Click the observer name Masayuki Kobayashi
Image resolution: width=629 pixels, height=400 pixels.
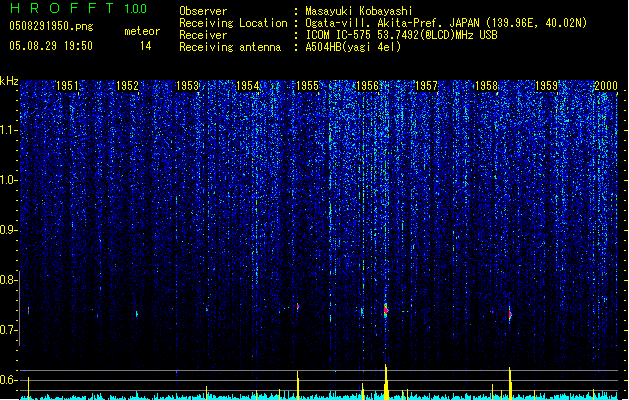point(359,11)
